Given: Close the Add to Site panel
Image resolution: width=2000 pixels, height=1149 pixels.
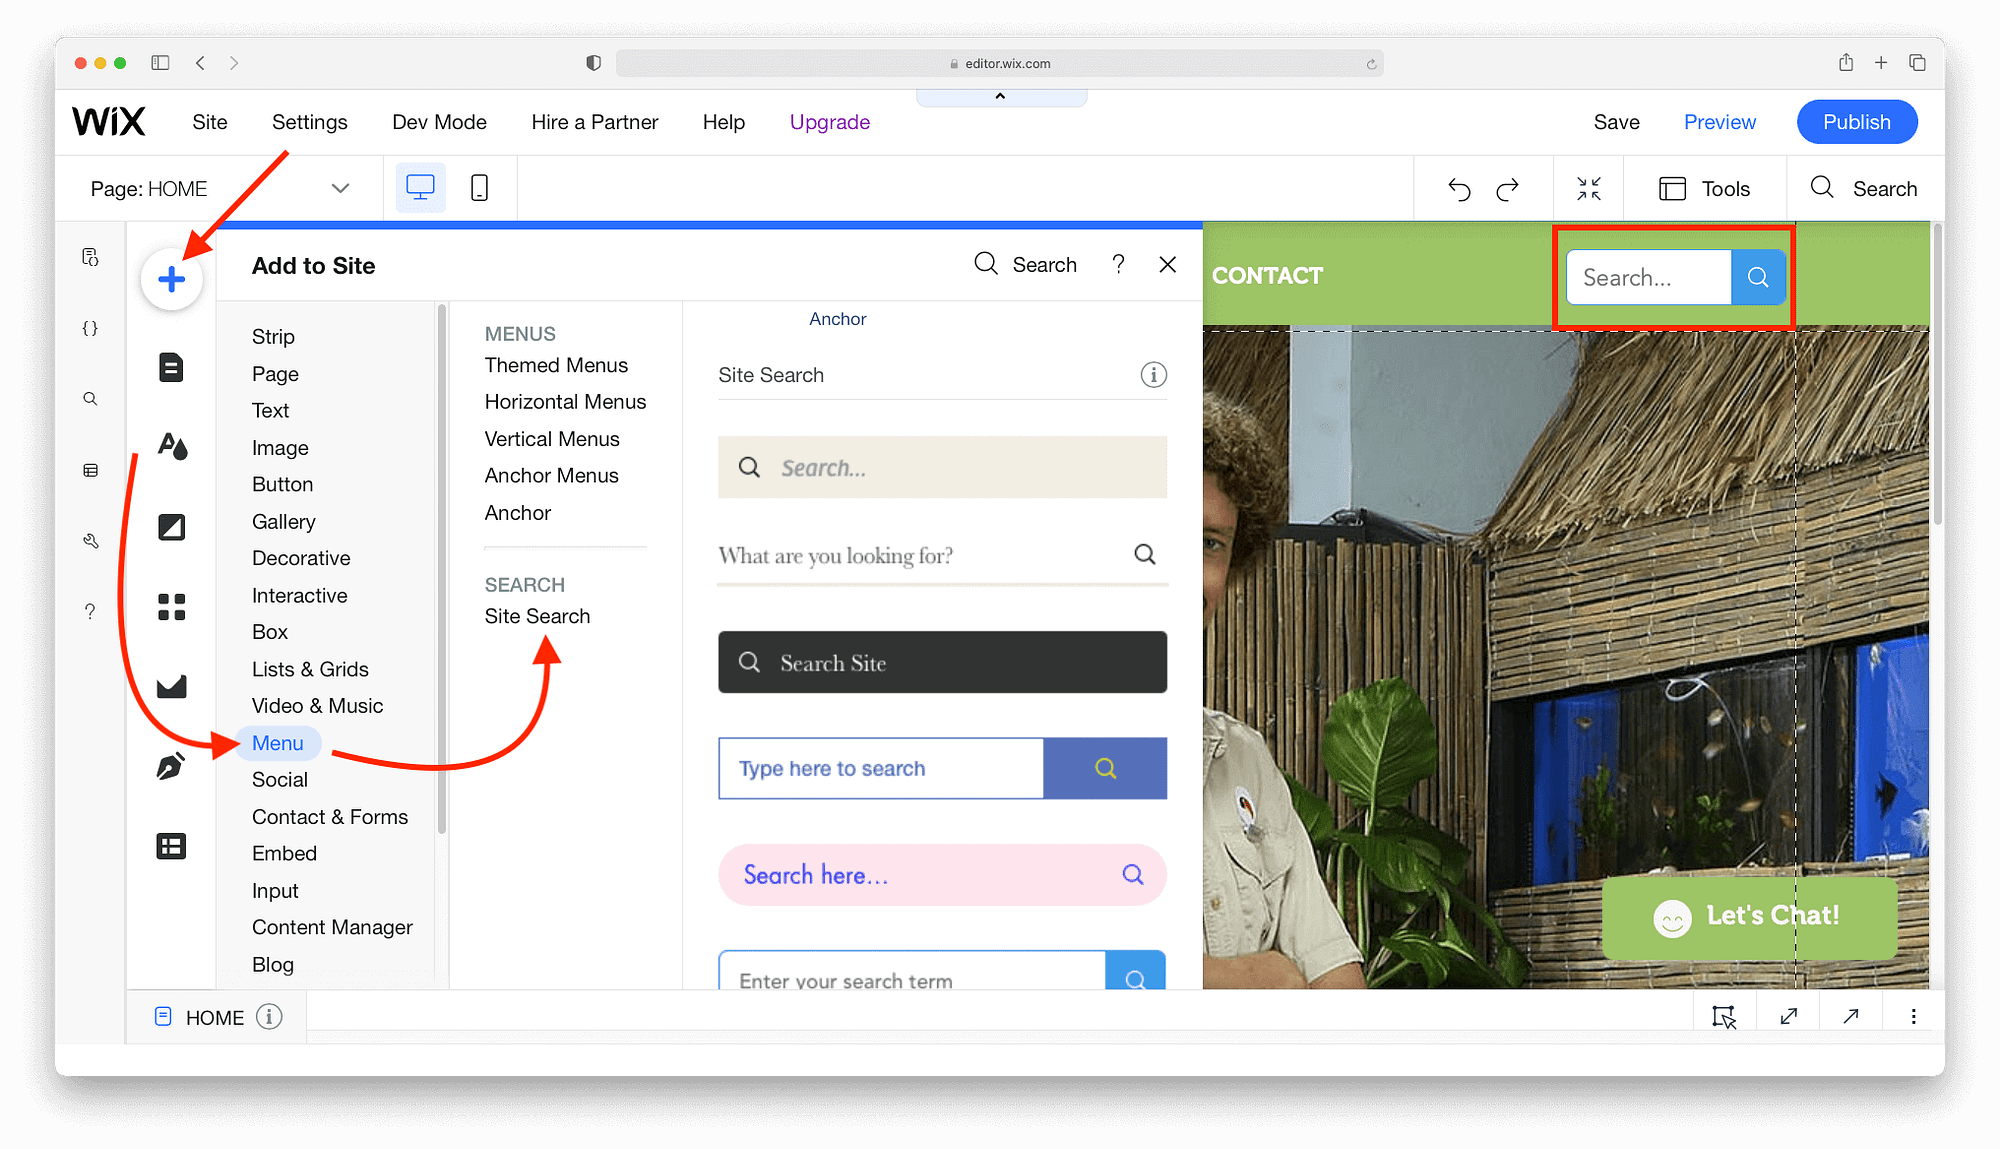Looking at the screenshot, I should (x=1166, y=264).
